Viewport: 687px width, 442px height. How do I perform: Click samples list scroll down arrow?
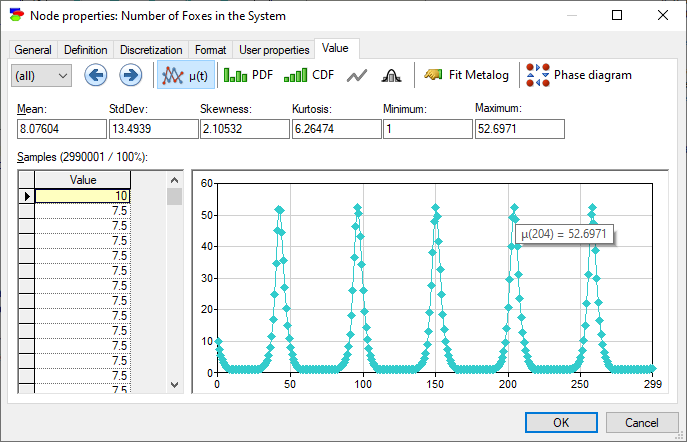click(174, 385)
